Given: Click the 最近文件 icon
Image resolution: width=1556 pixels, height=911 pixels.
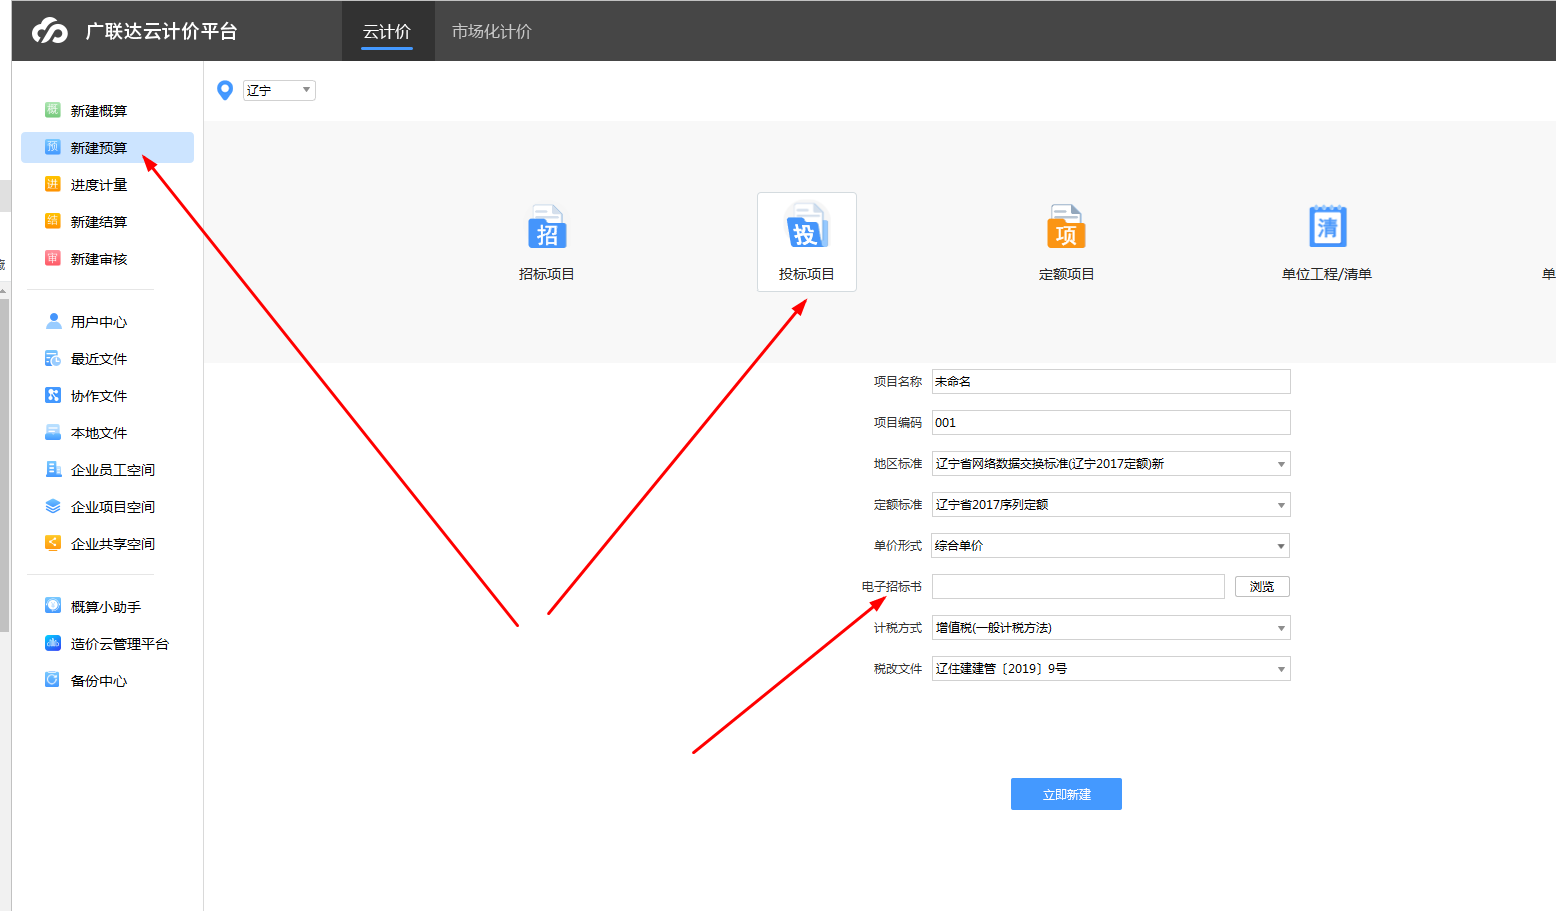Looking at the screenshot, I should pos(53,358).
